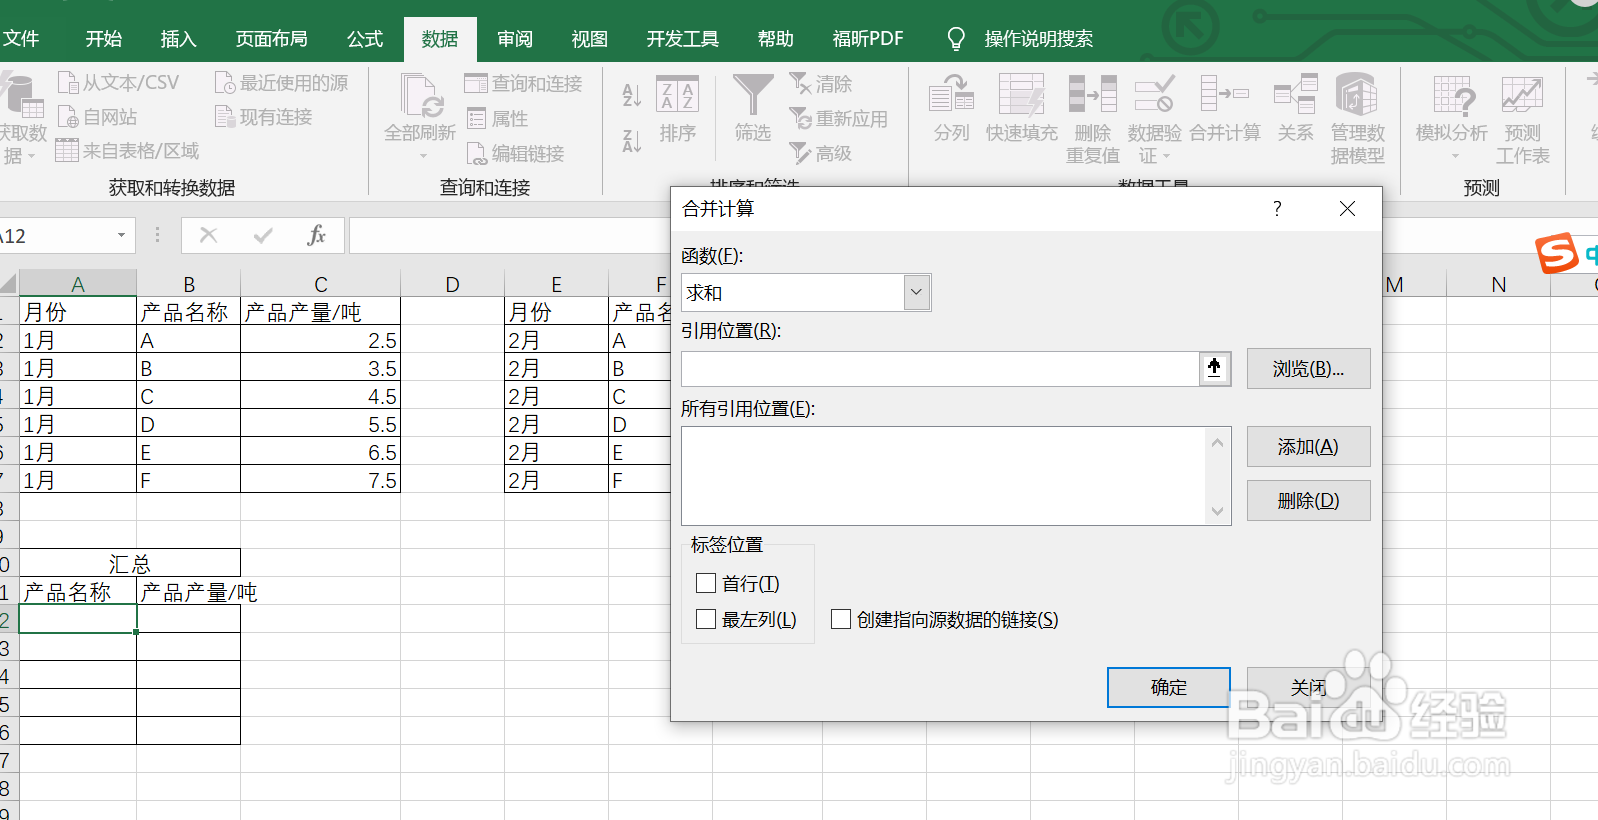The width and height of the screenshot is (1598, 820).
Task: Check Create links to source data (创建指向源数据的链接)
Action: pos(841,620)
